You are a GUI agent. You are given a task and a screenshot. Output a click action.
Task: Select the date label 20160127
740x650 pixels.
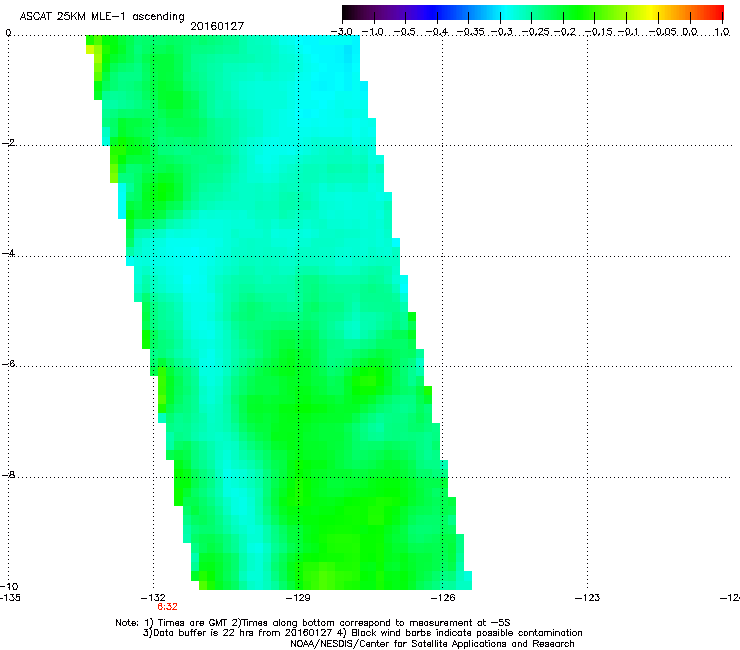217,26
